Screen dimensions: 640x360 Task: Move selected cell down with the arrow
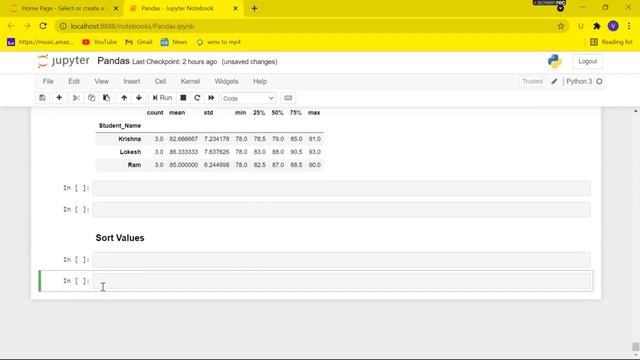pos(139,98)
